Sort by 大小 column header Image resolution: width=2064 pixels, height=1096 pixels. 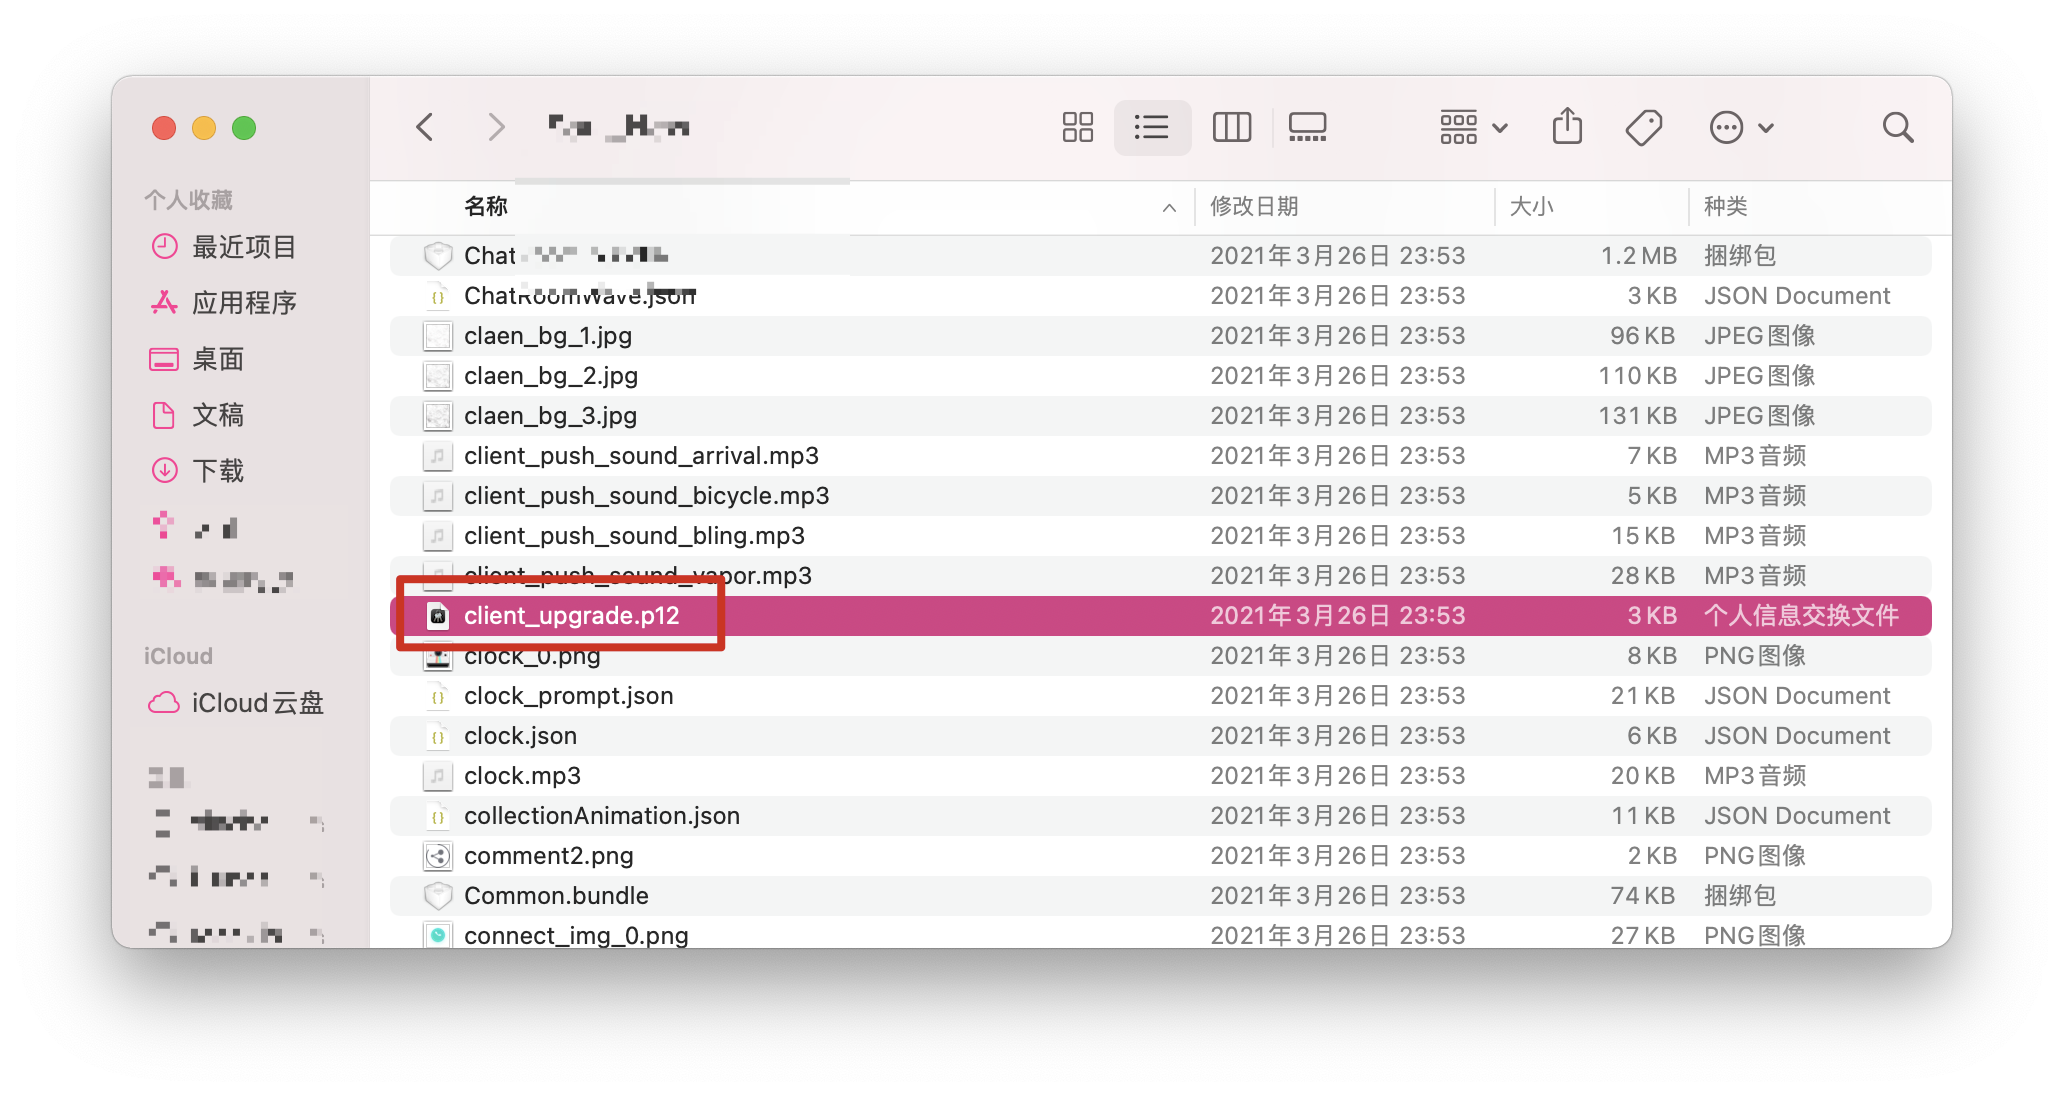pyautogui.click(x=1531, y=207)
